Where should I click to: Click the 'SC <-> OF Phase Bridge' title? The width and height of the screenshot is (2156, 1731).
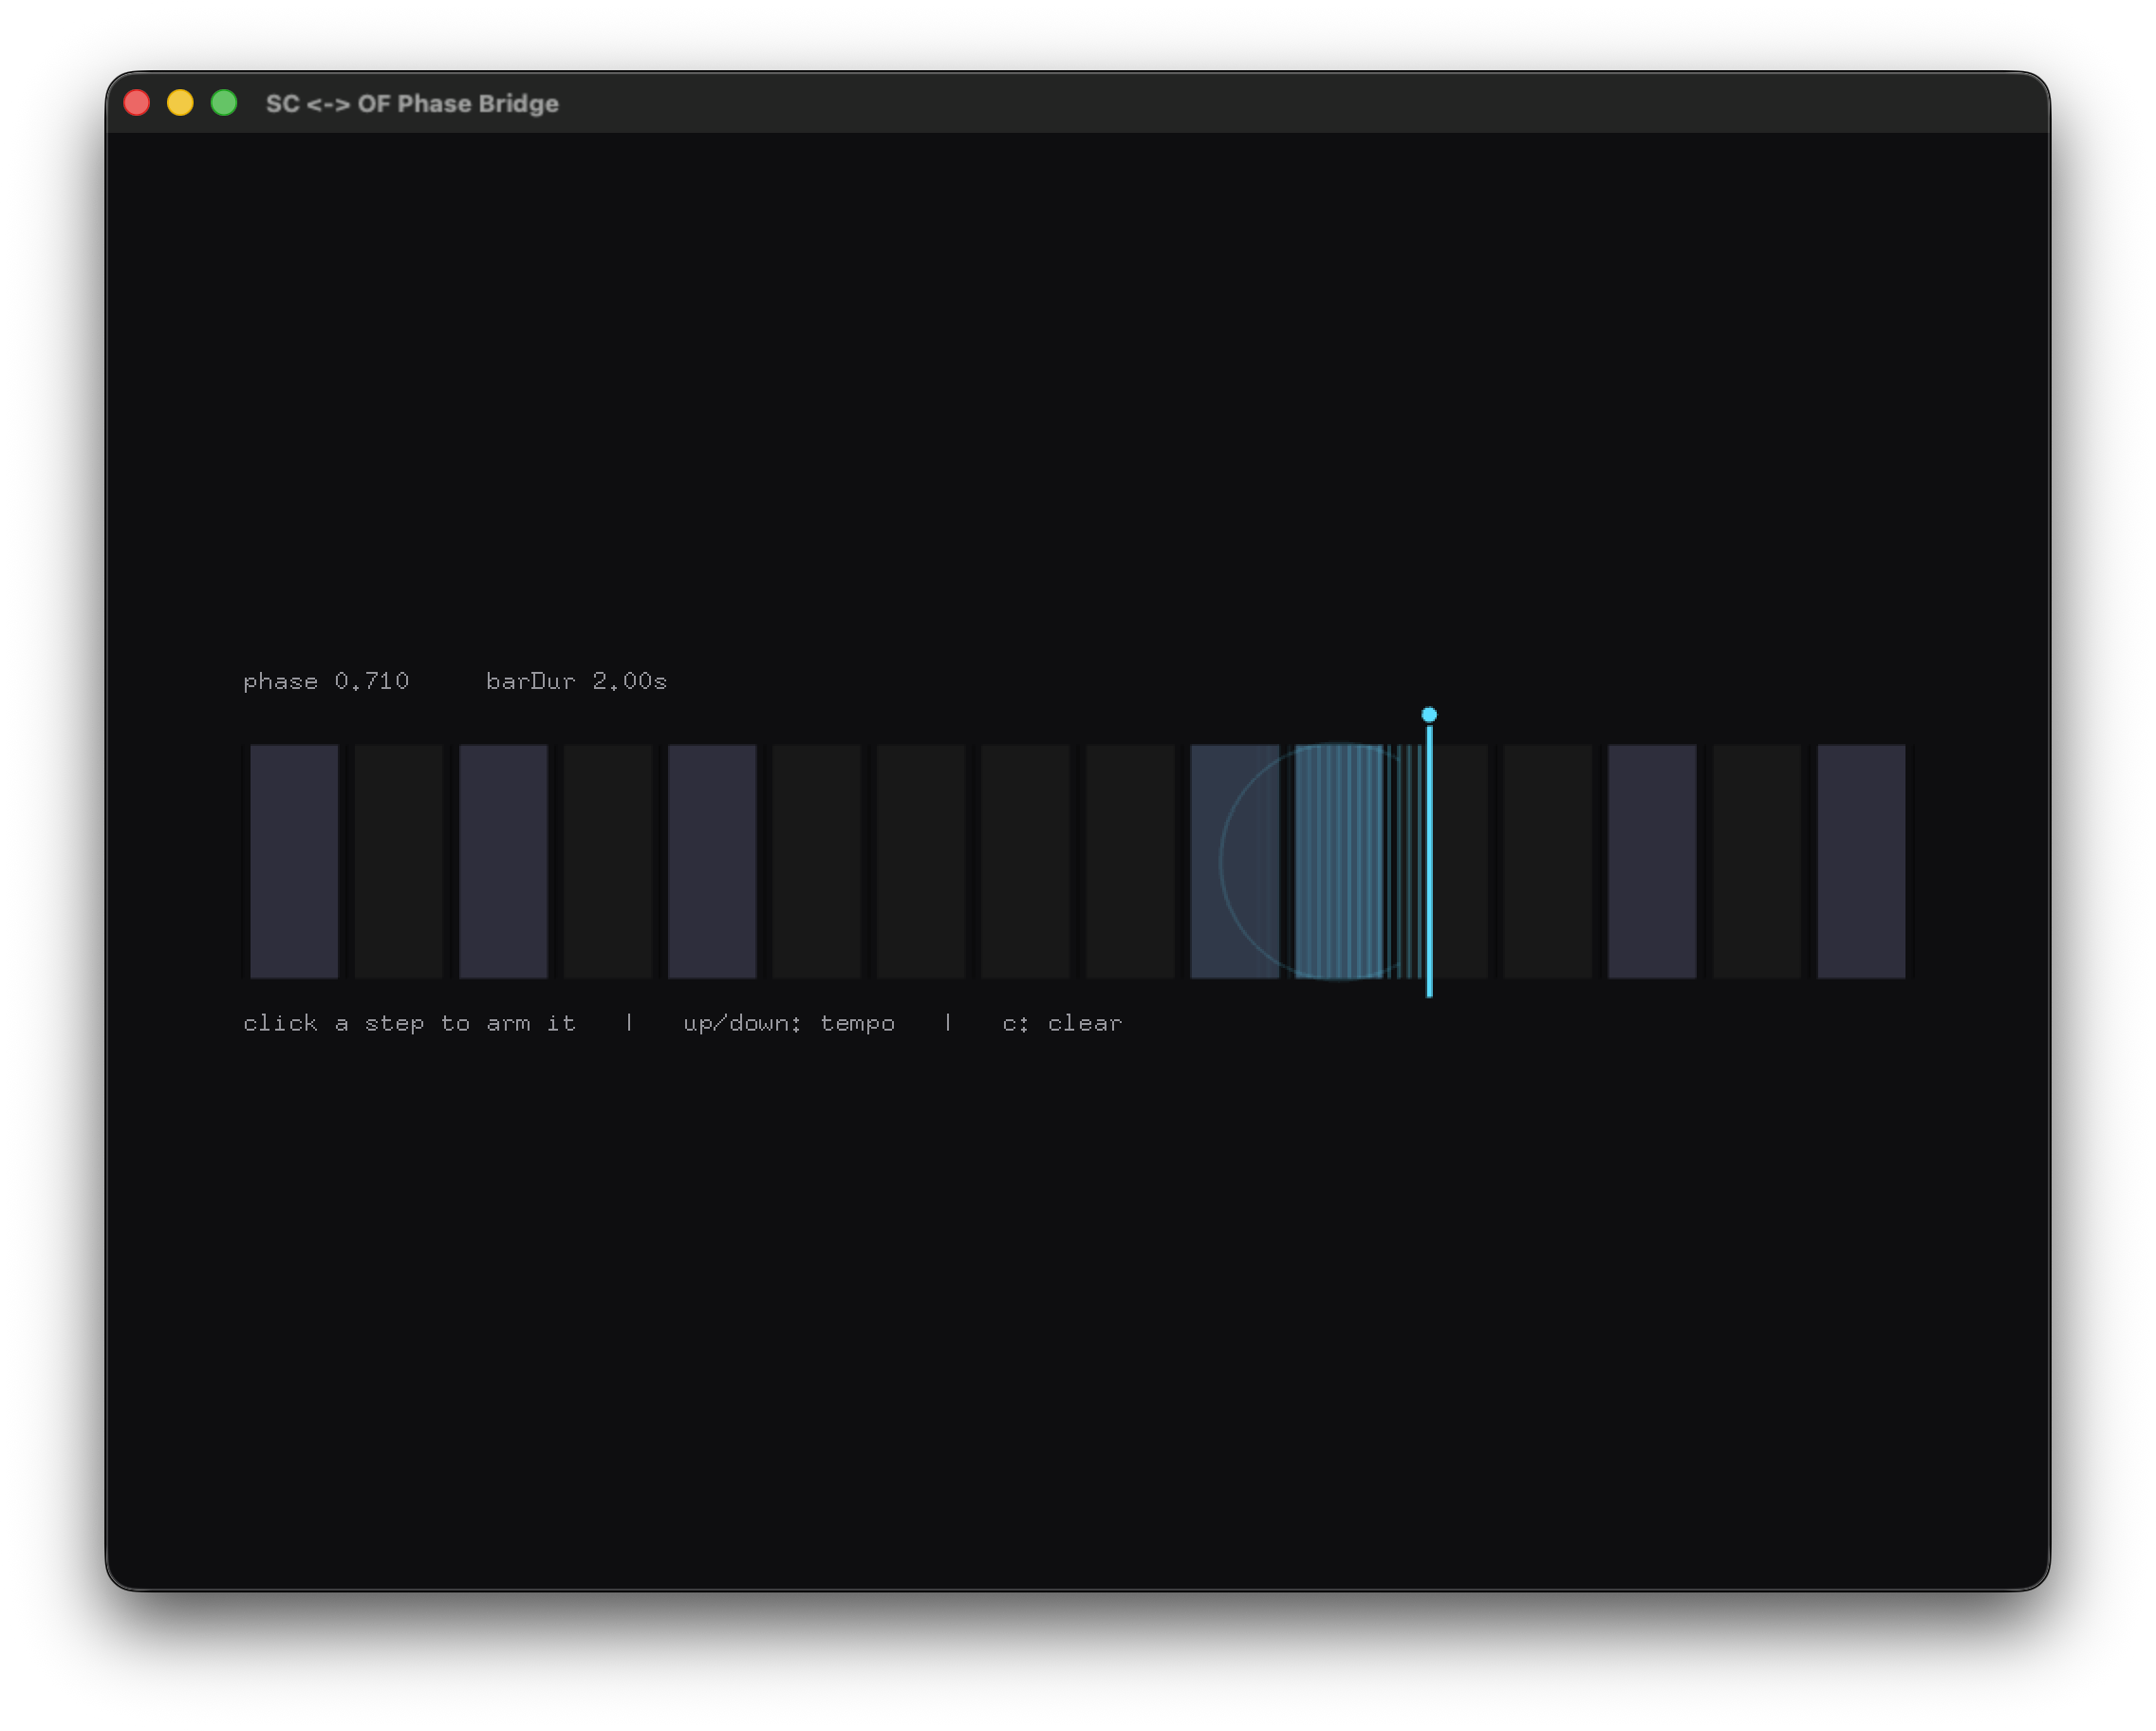pos(412,103)
